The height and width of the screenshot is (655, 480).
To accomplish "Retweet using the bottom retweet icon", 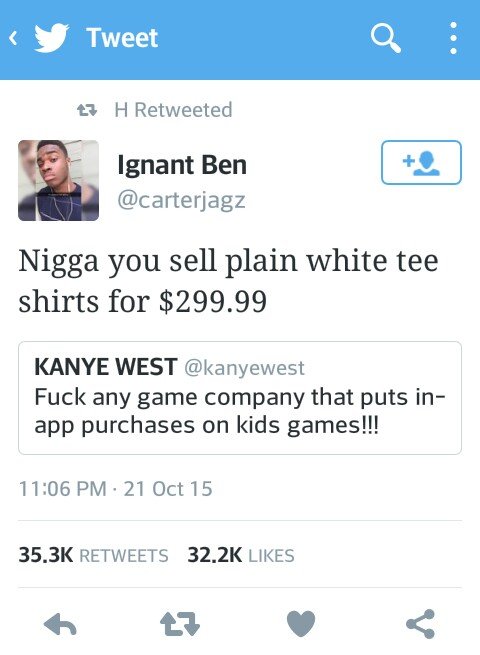I will click(x=180, y=624).
